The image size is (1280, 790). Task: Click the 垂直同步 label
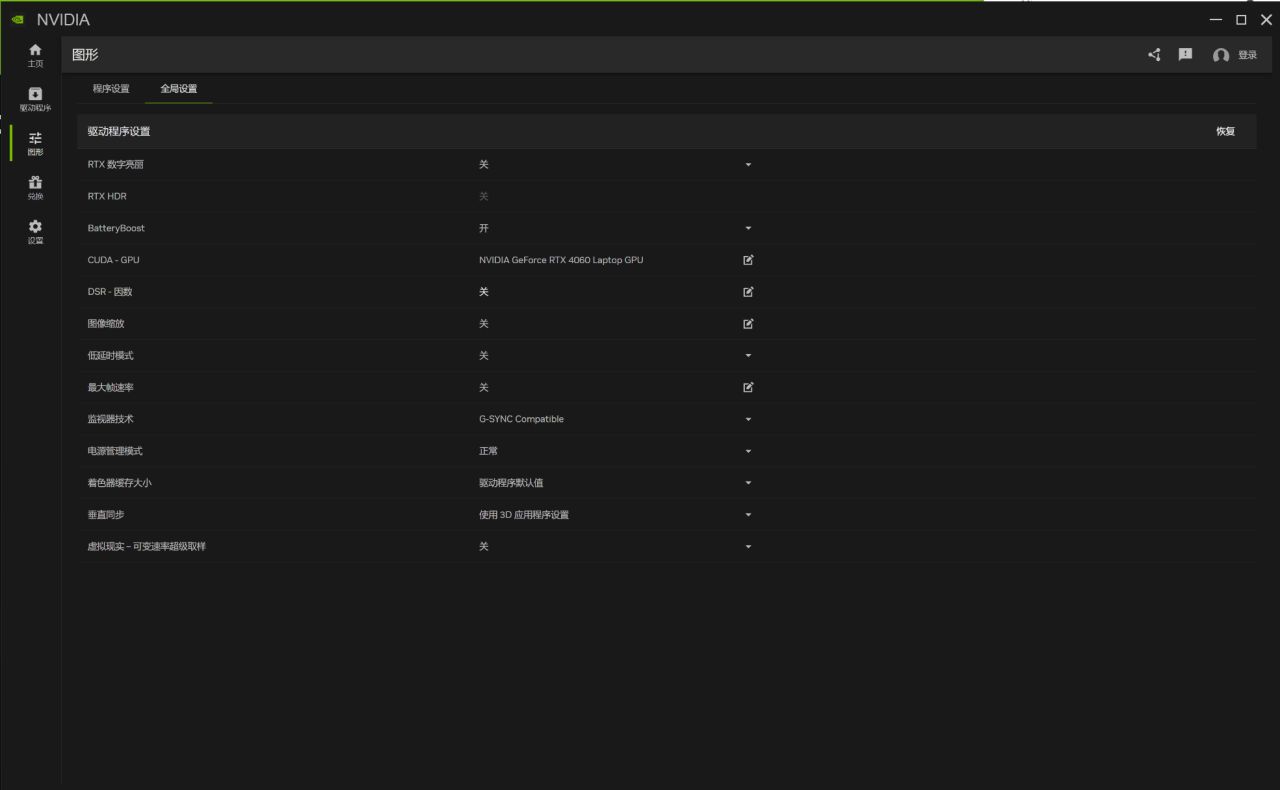pos(106,515)
